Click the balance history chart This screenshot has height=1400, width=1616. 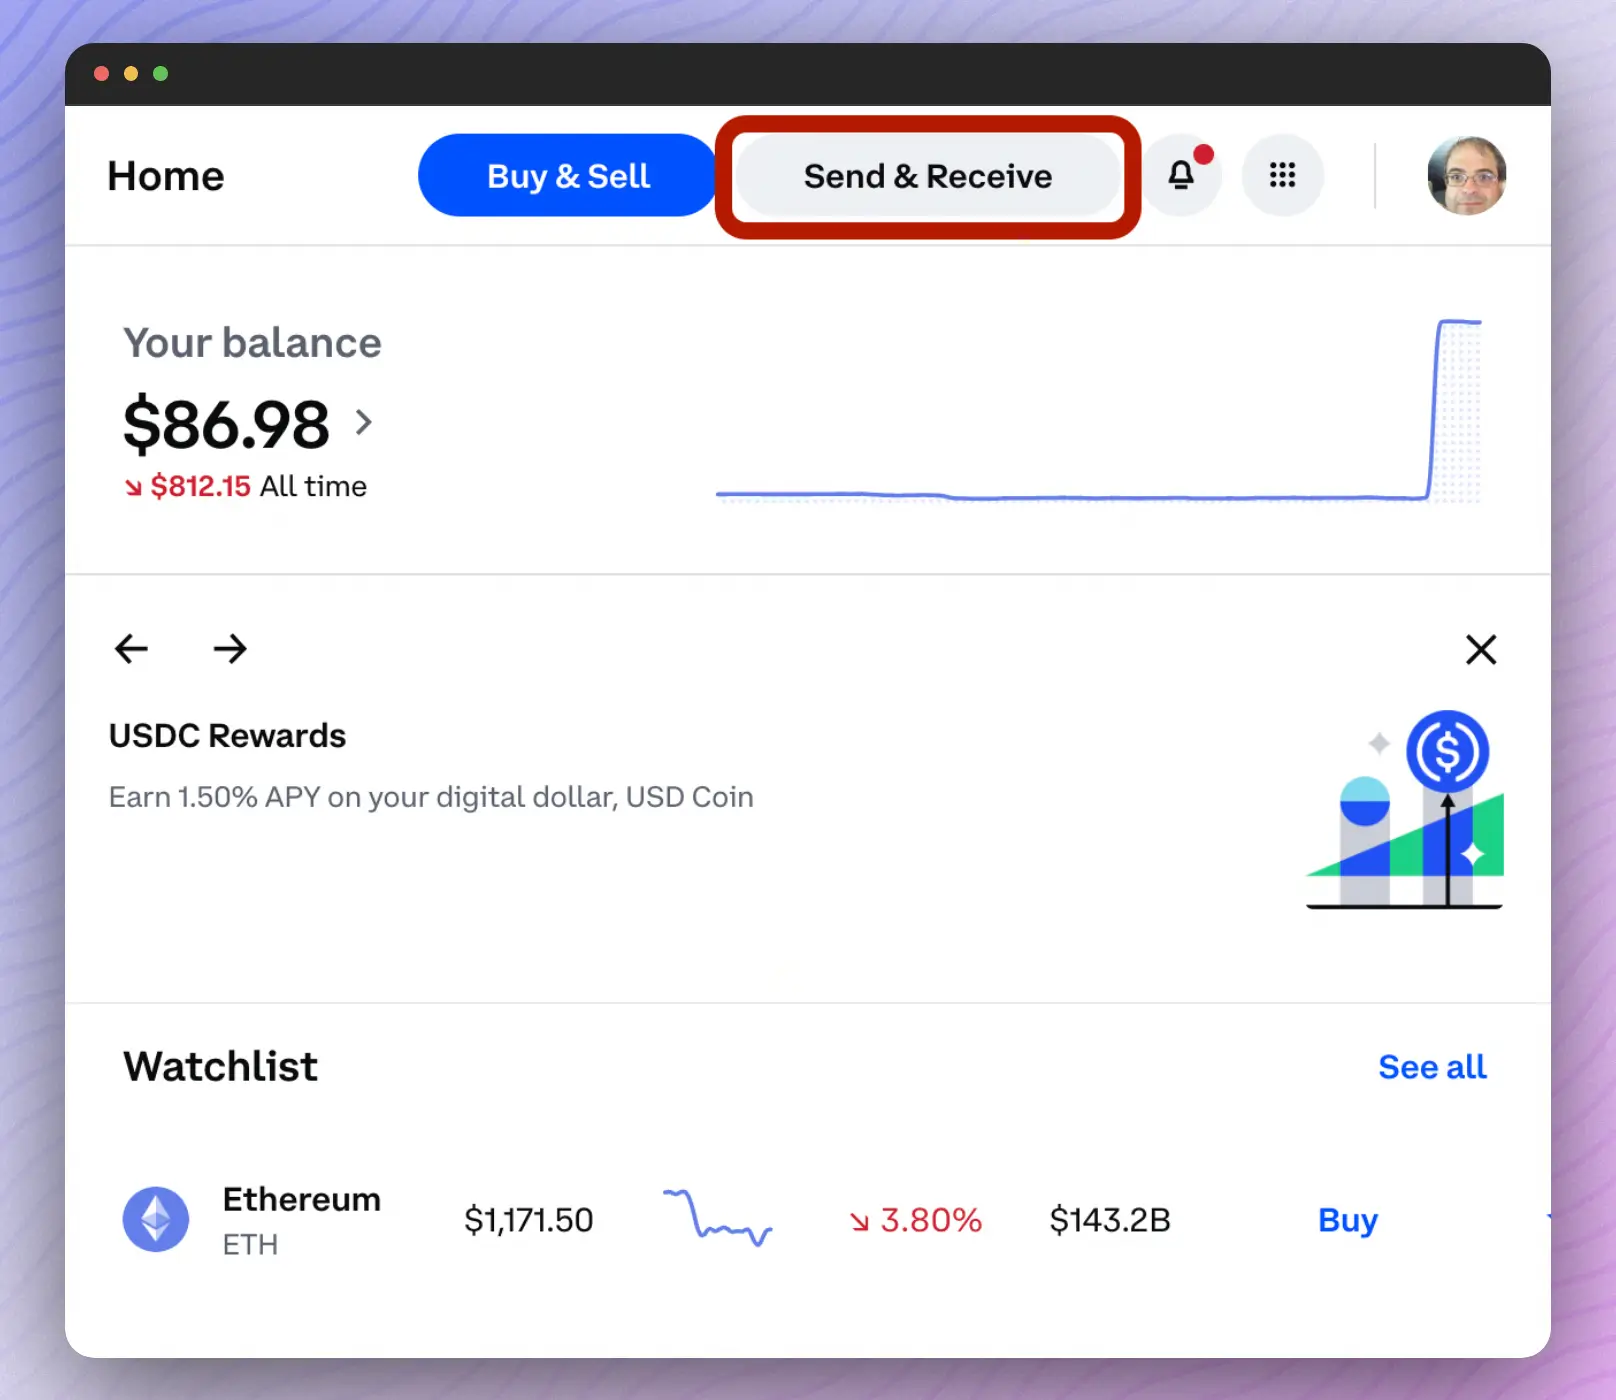[x=1099, y=410]
